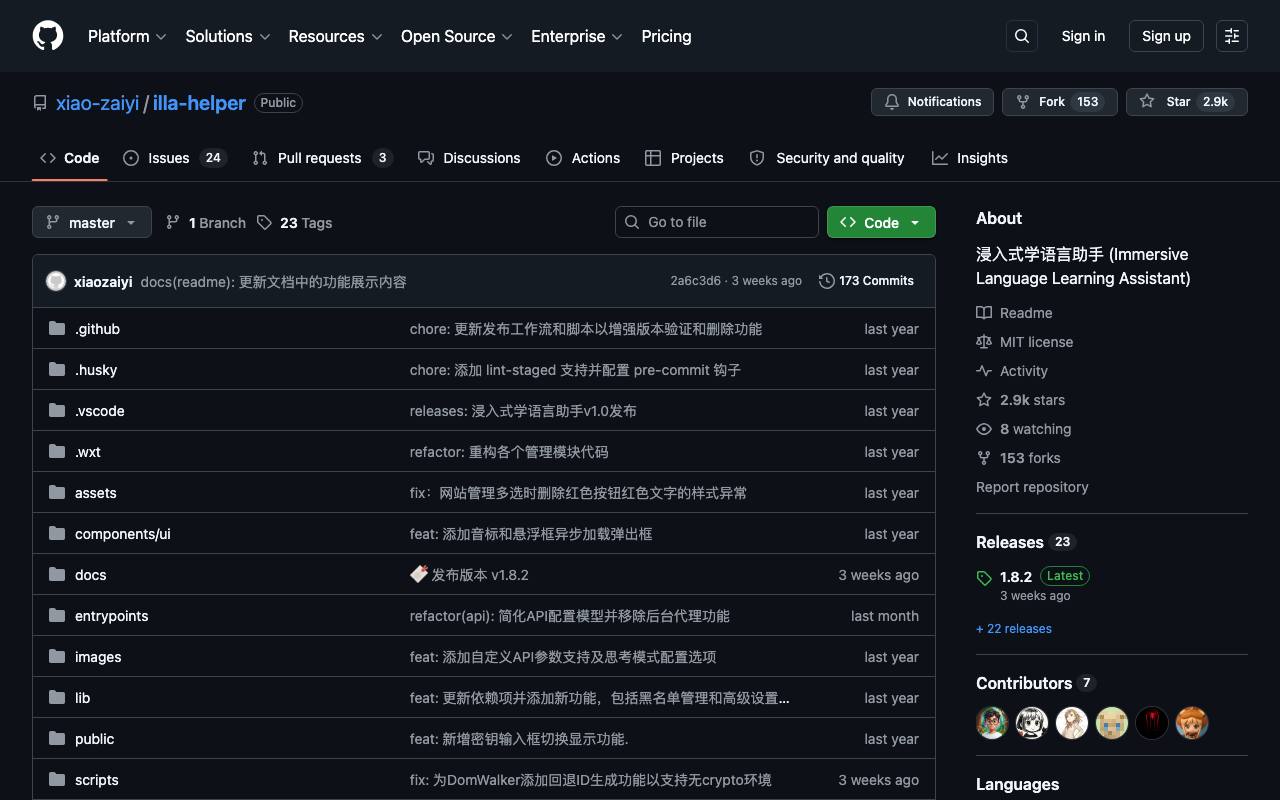Click the history clock icon by Commits
Screen dimensions: 1280x800
(827, 281)
